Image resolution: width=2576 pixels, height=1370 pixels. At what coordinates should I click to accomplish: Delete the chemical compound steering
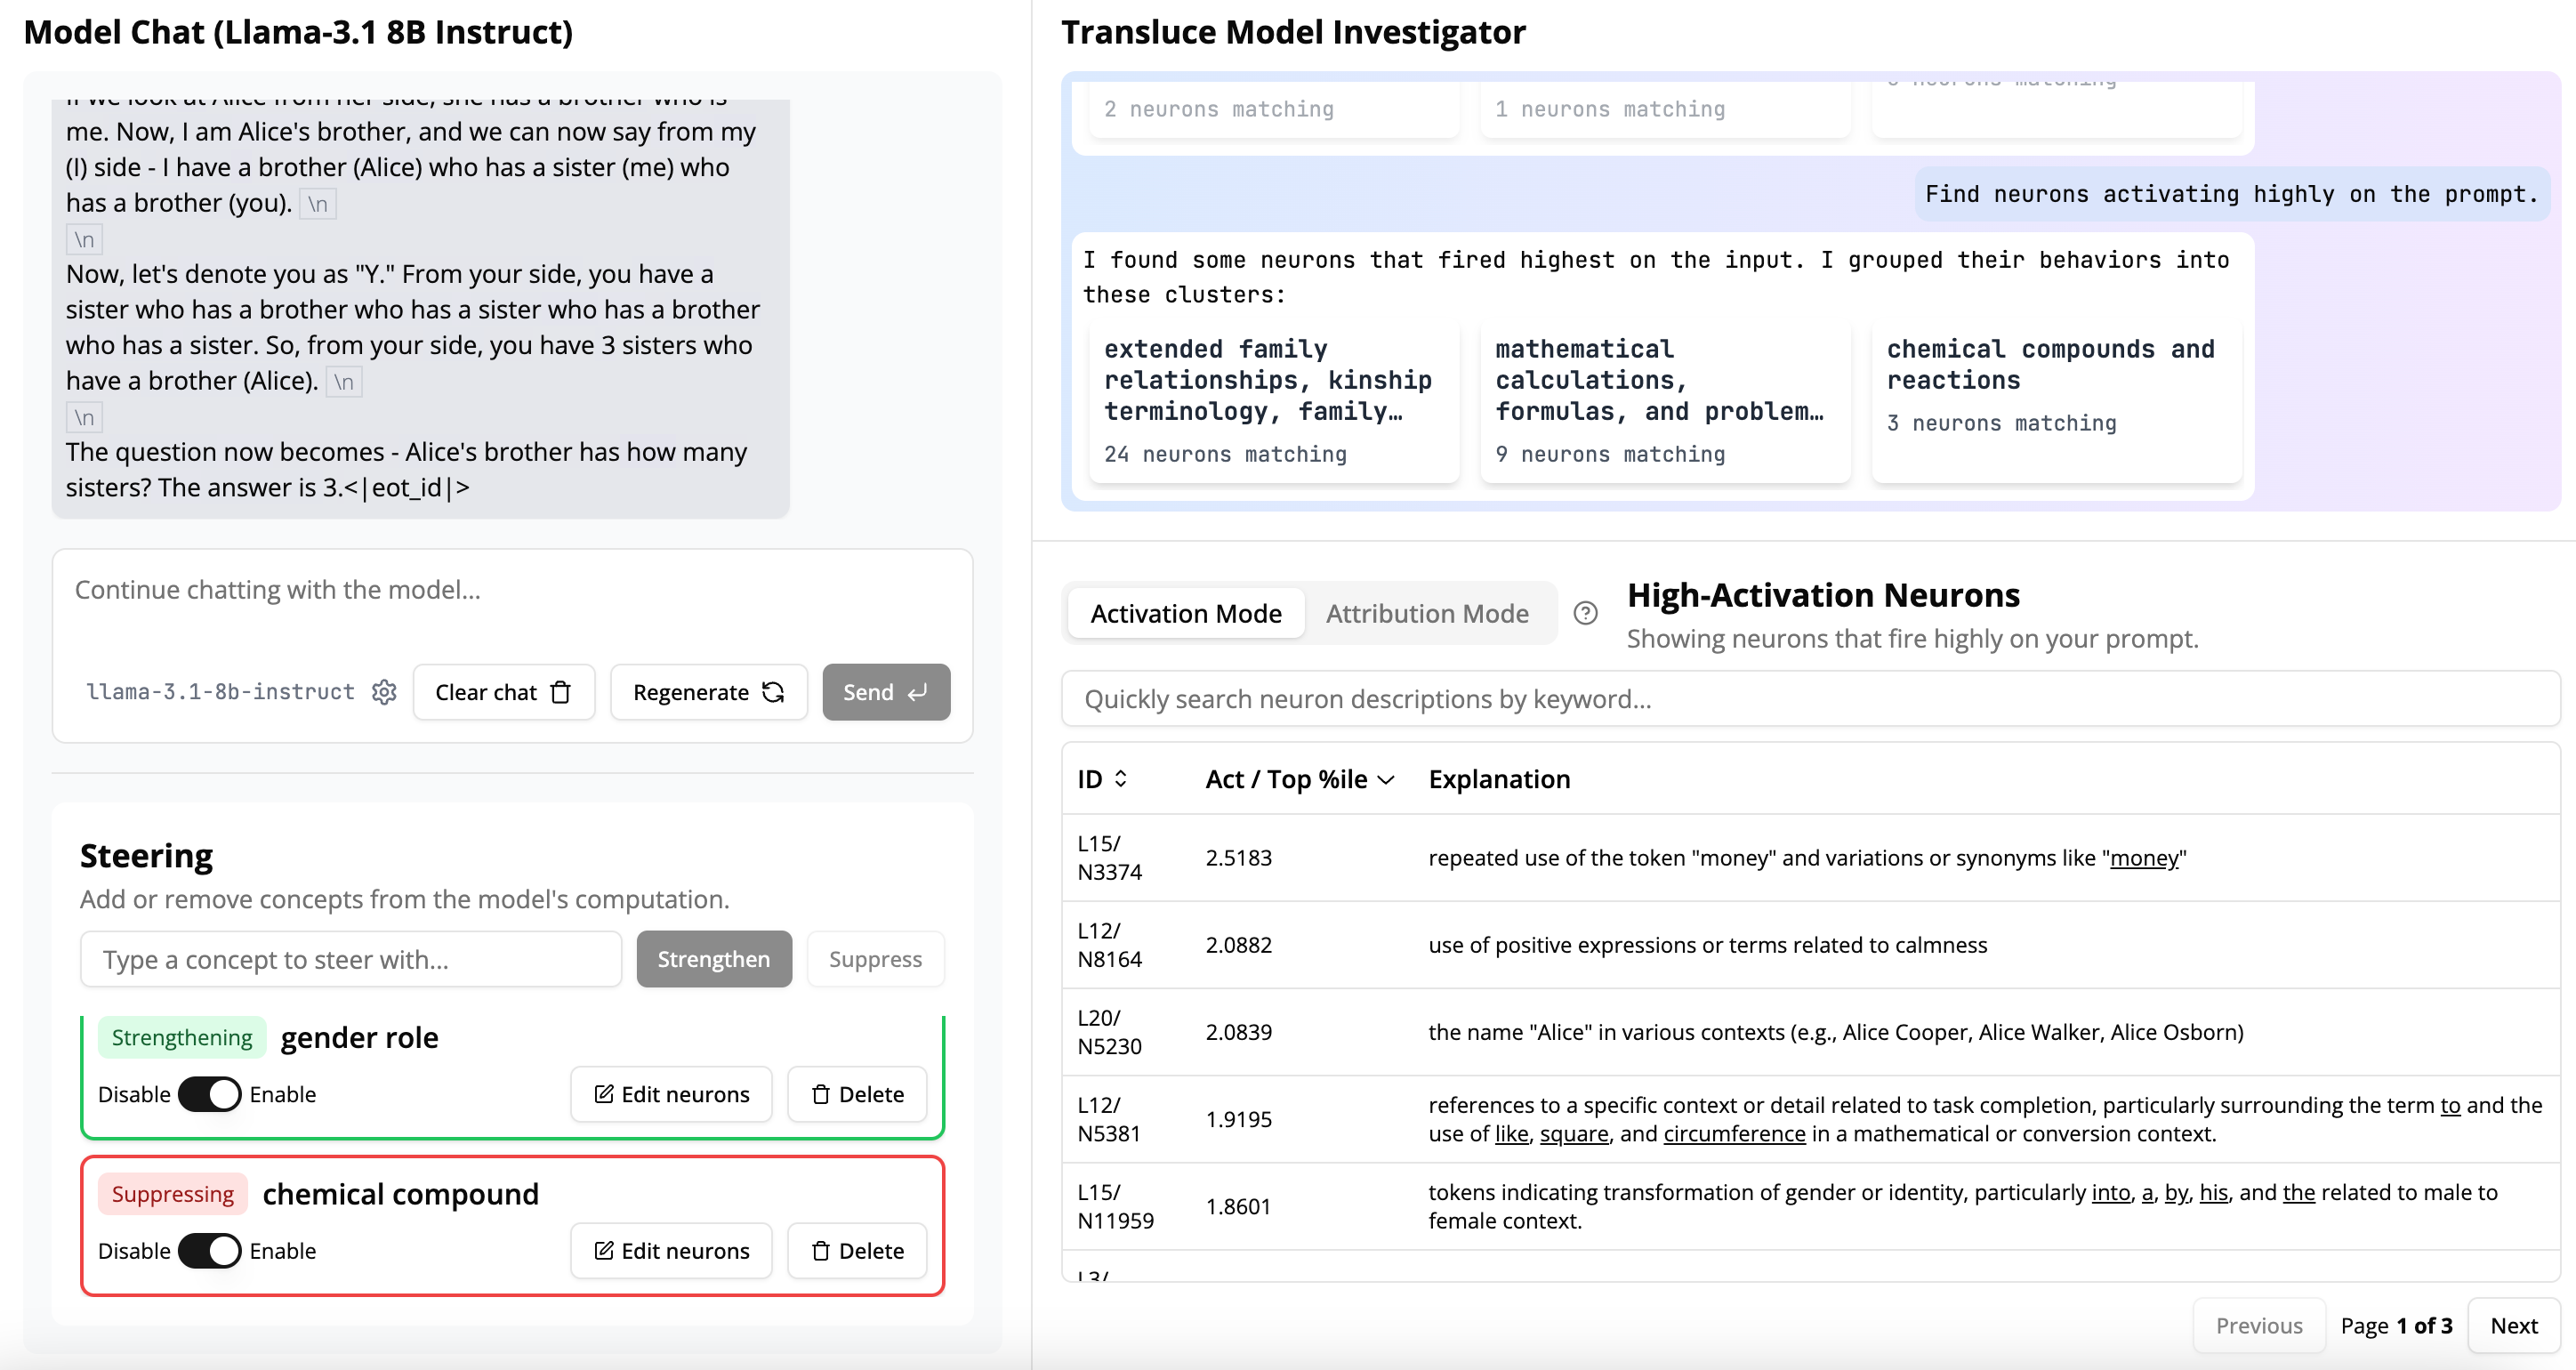click(x=857, y=1251)
